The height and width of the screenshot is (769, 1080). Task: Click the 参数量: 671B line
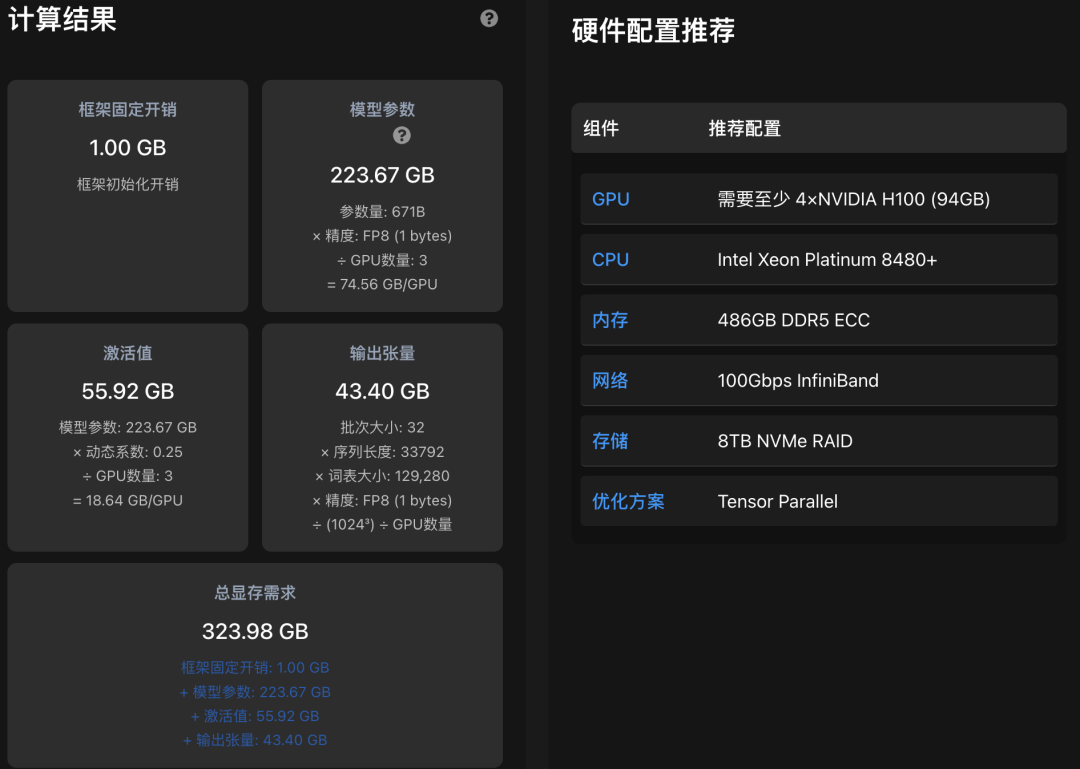point(382,212)
